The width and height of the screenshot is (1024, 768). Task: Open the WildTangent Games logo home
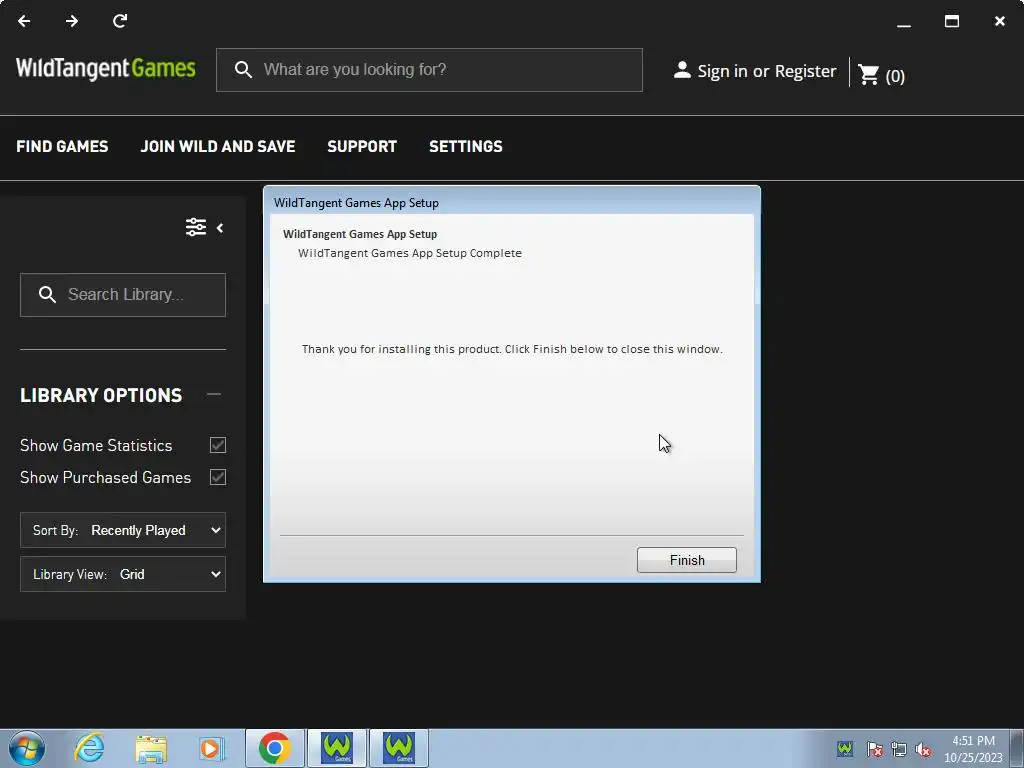point(106,69)
